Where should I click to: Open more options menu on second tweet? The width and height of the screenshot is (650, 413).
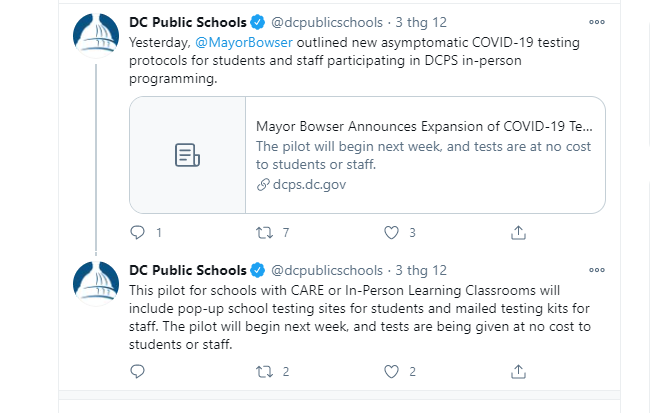[597, 270]
